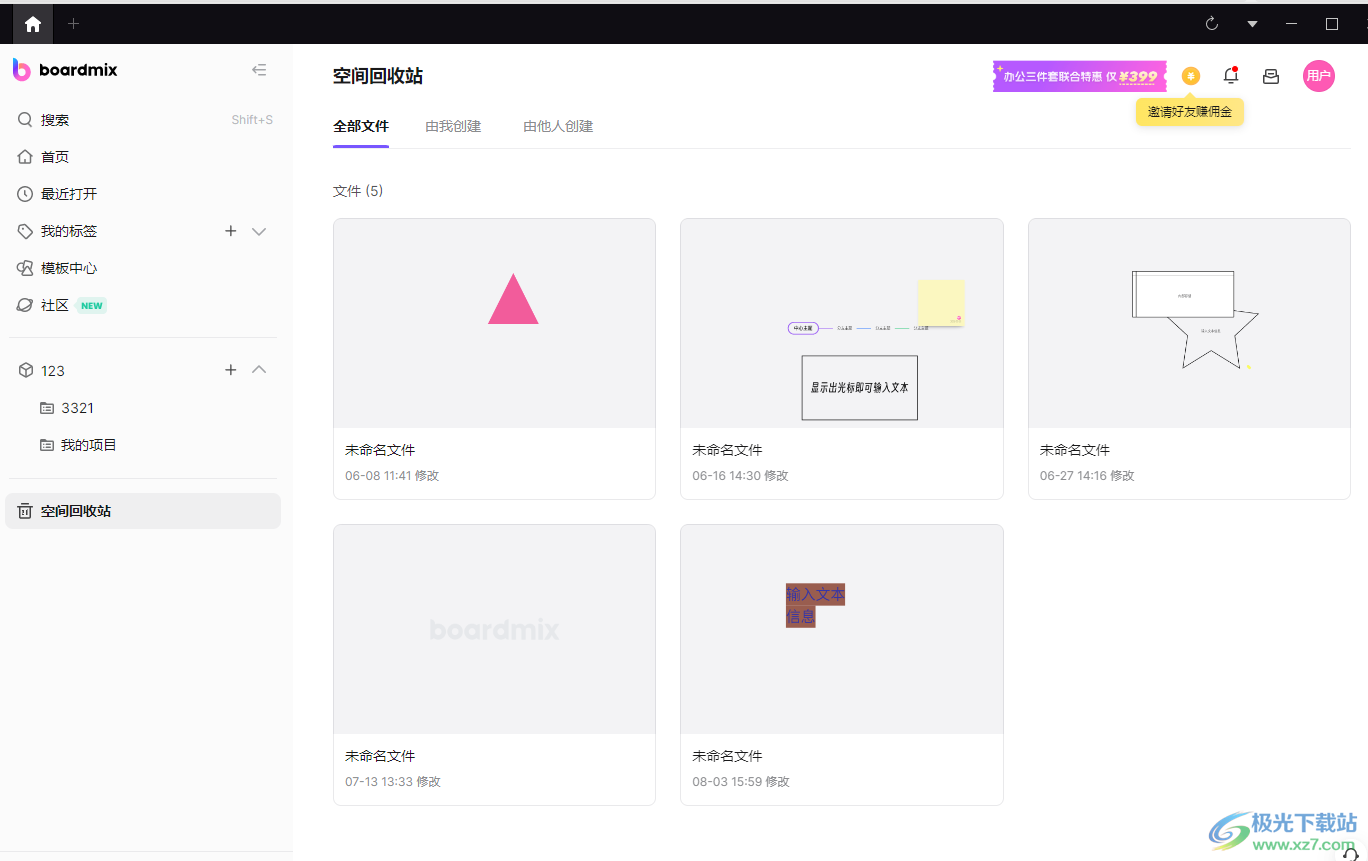Viewport: 1368px width, 861px height.
Task: Open the inbox tray icon
Action: [x=1271, y=76]
